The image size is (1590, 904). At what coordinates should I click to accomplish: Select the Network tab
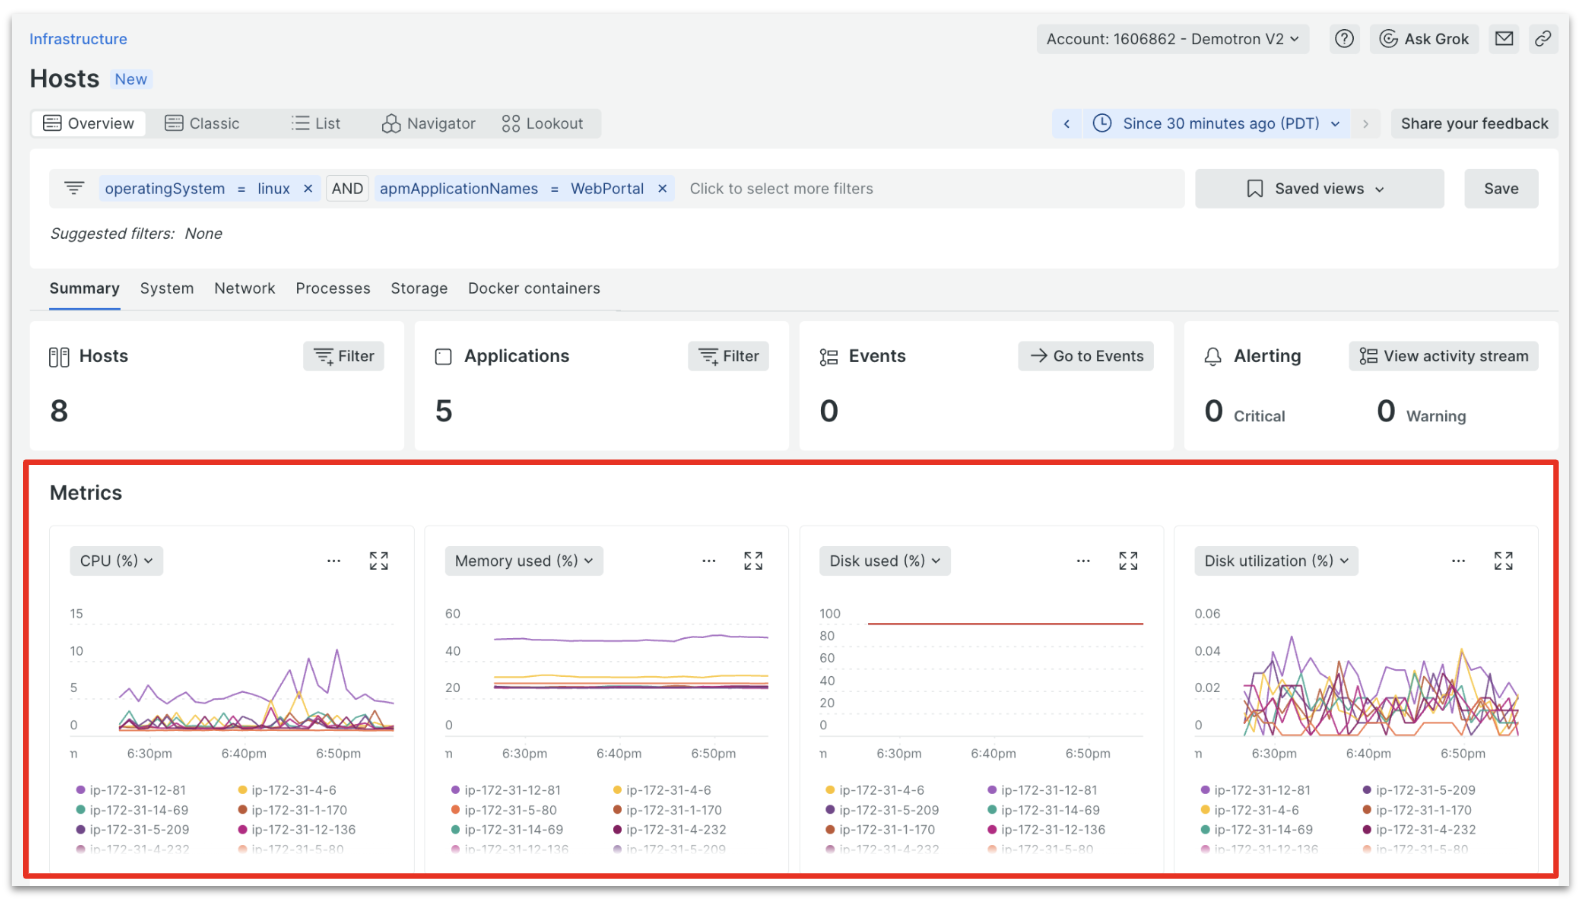coord(244,289)
